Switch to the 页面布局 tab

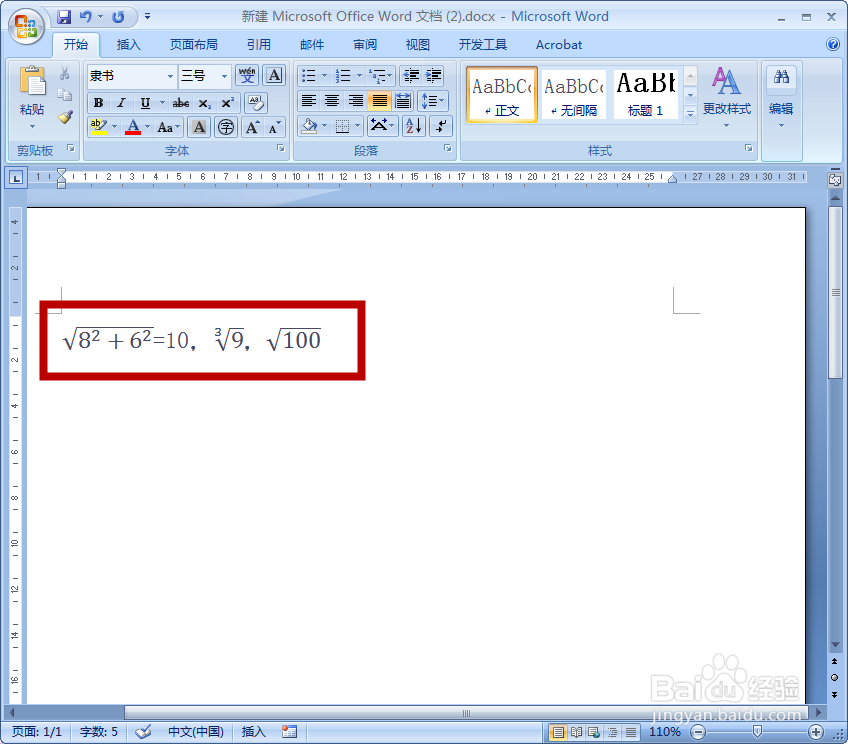194,45
